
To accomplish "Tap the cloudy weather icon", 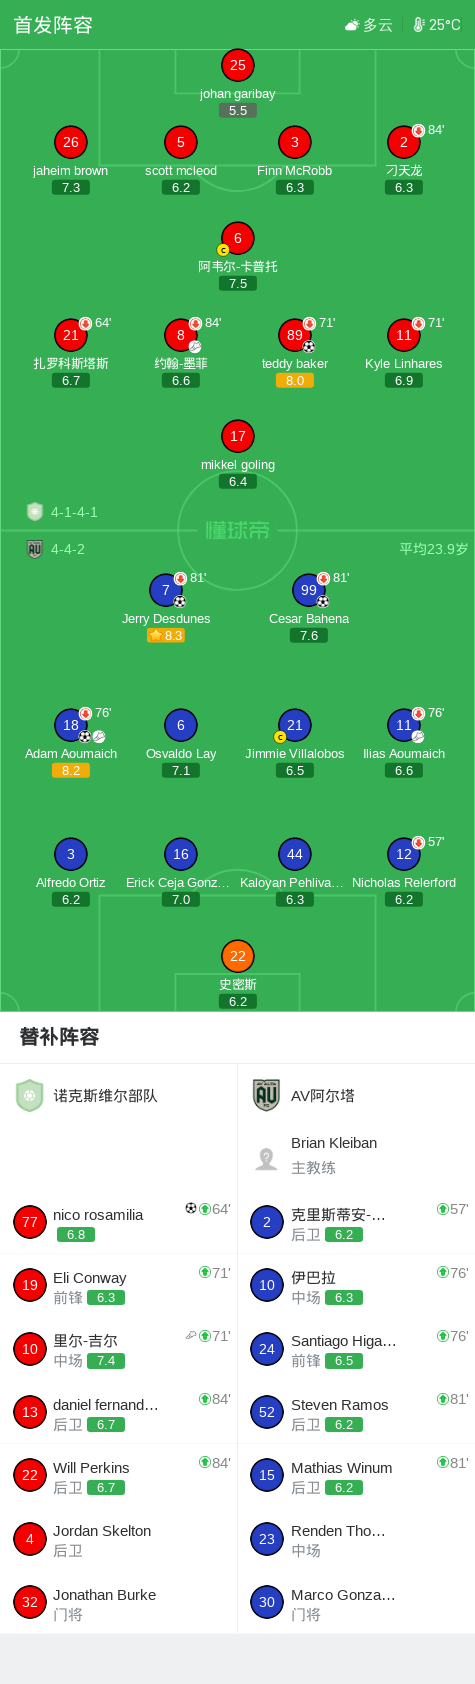I will point(352,25).
